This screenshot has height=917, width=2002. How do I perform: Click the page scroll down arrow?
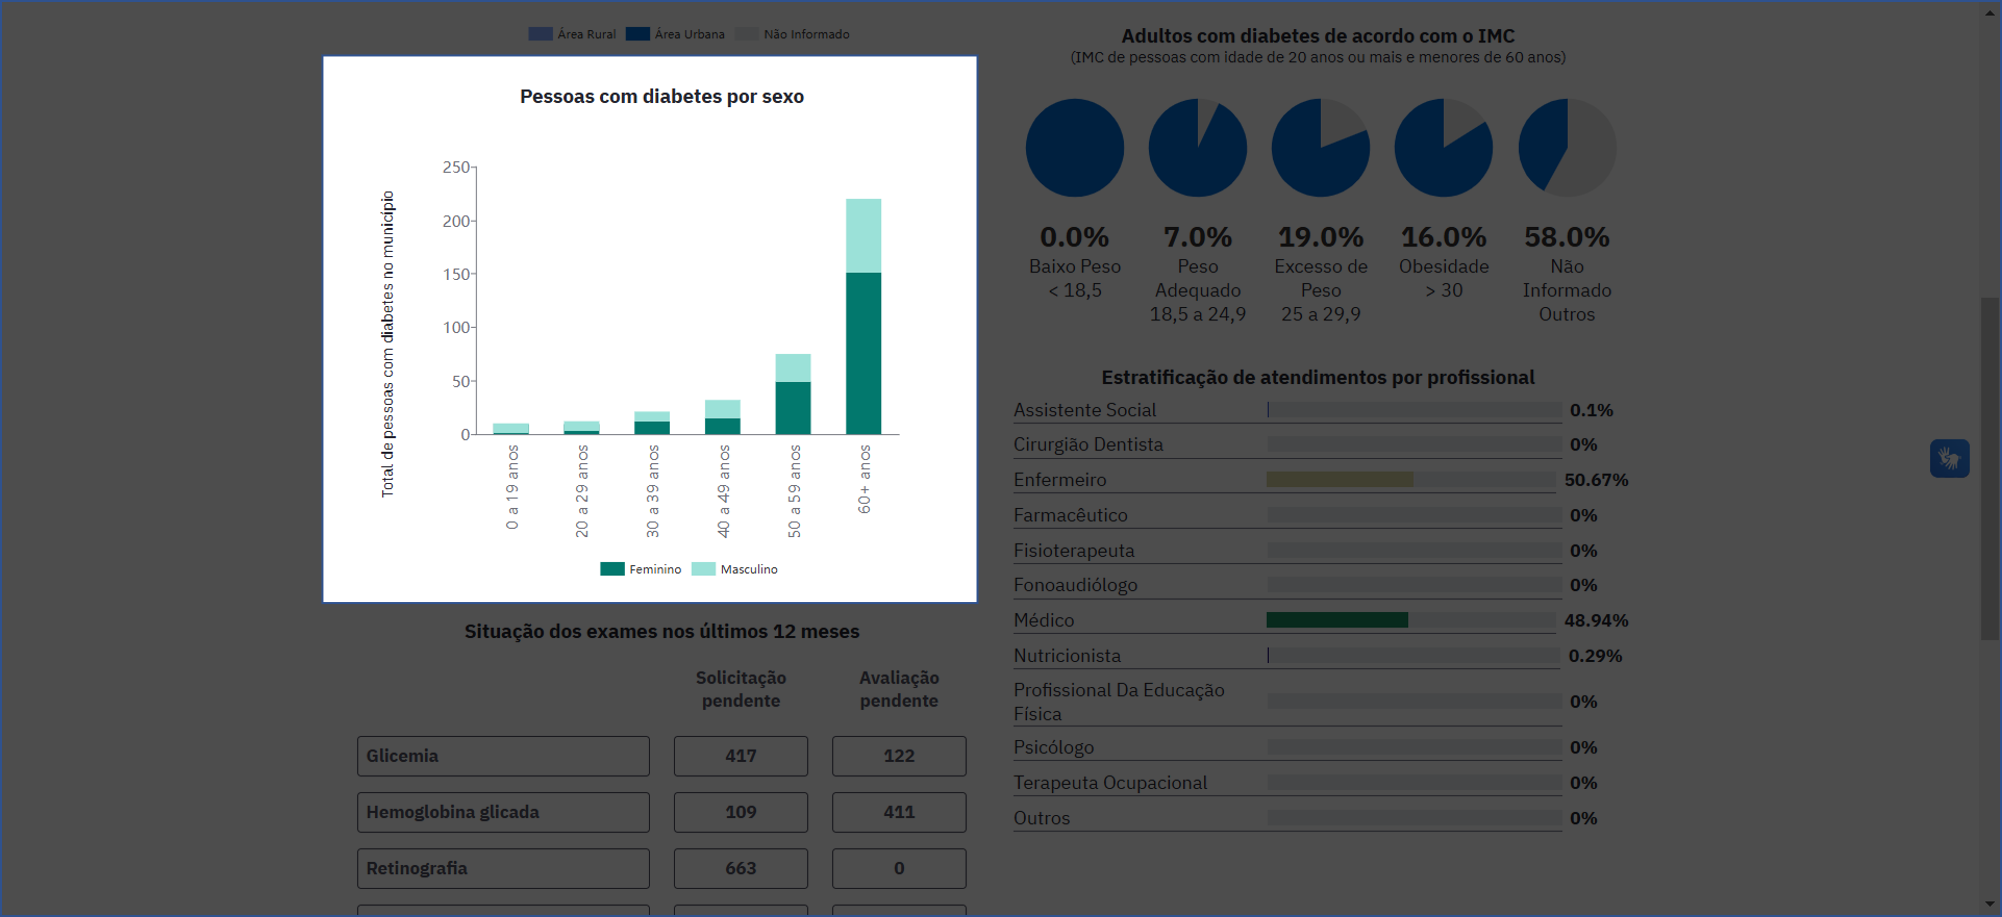pyautogui.click(x=1991, y=905)
